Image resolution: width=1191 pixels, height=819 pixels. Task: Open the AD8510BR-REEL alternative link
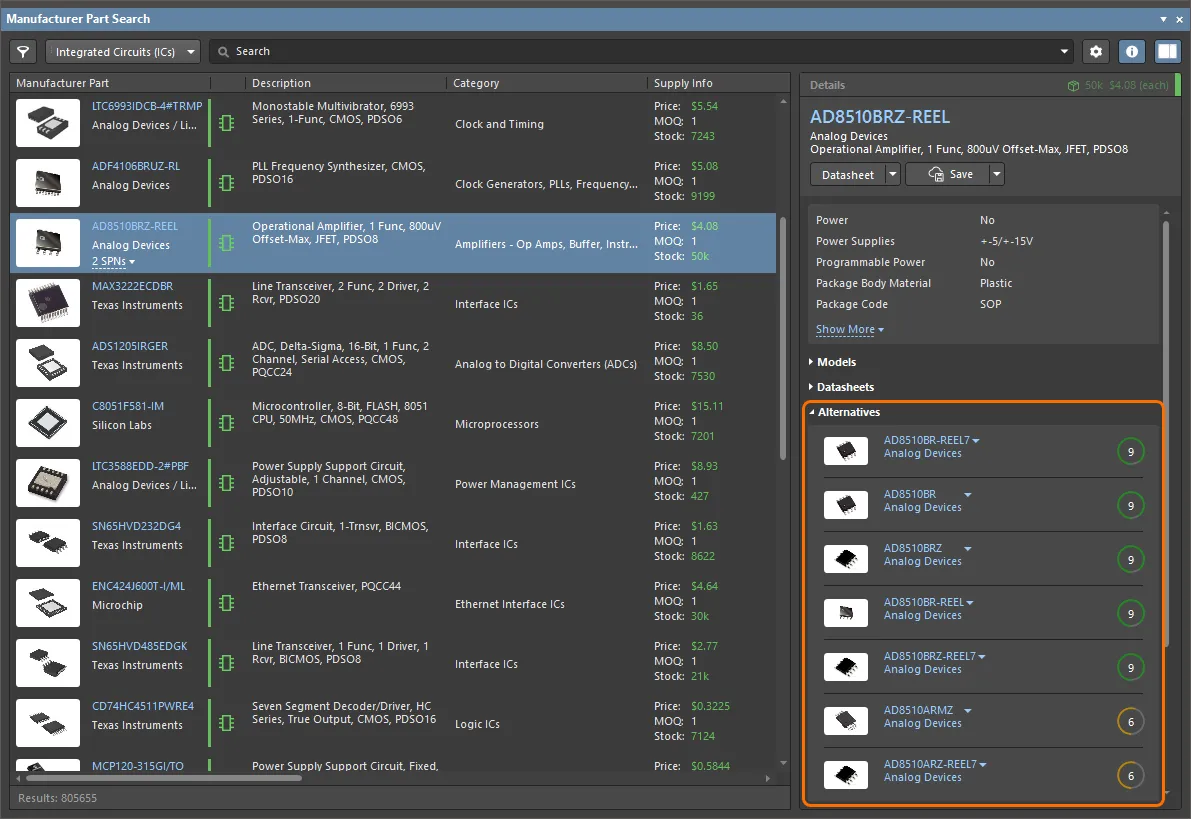click(x=924, y=602)
